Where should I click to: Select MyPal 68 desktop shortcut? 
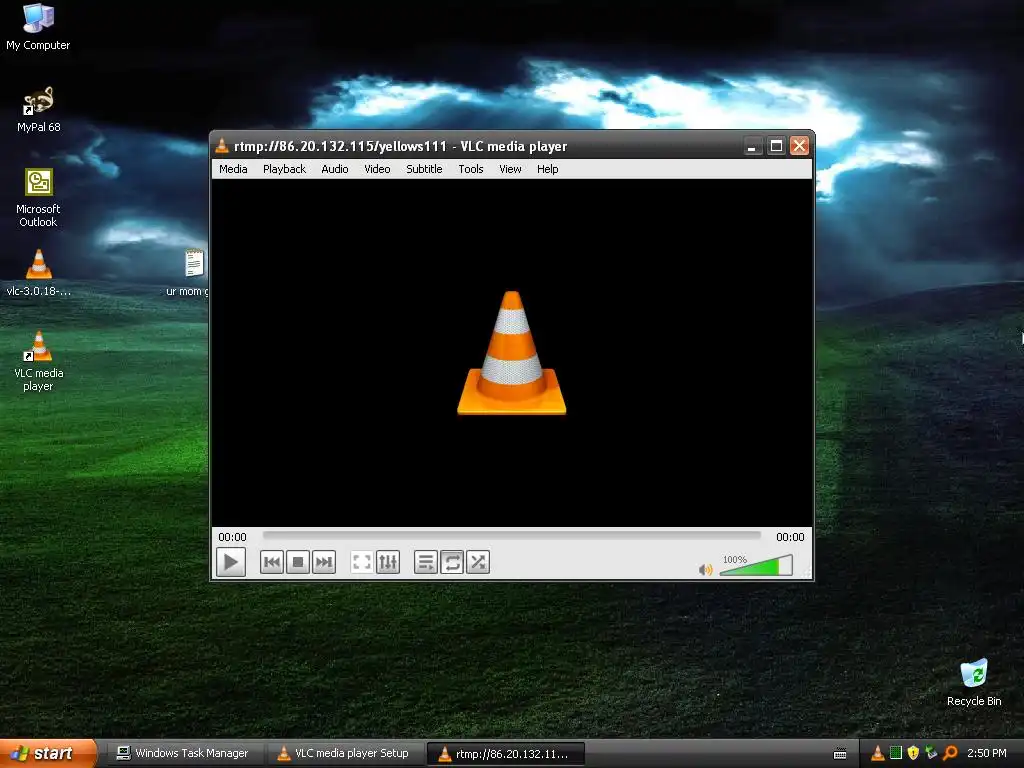[x=38, y=110]
